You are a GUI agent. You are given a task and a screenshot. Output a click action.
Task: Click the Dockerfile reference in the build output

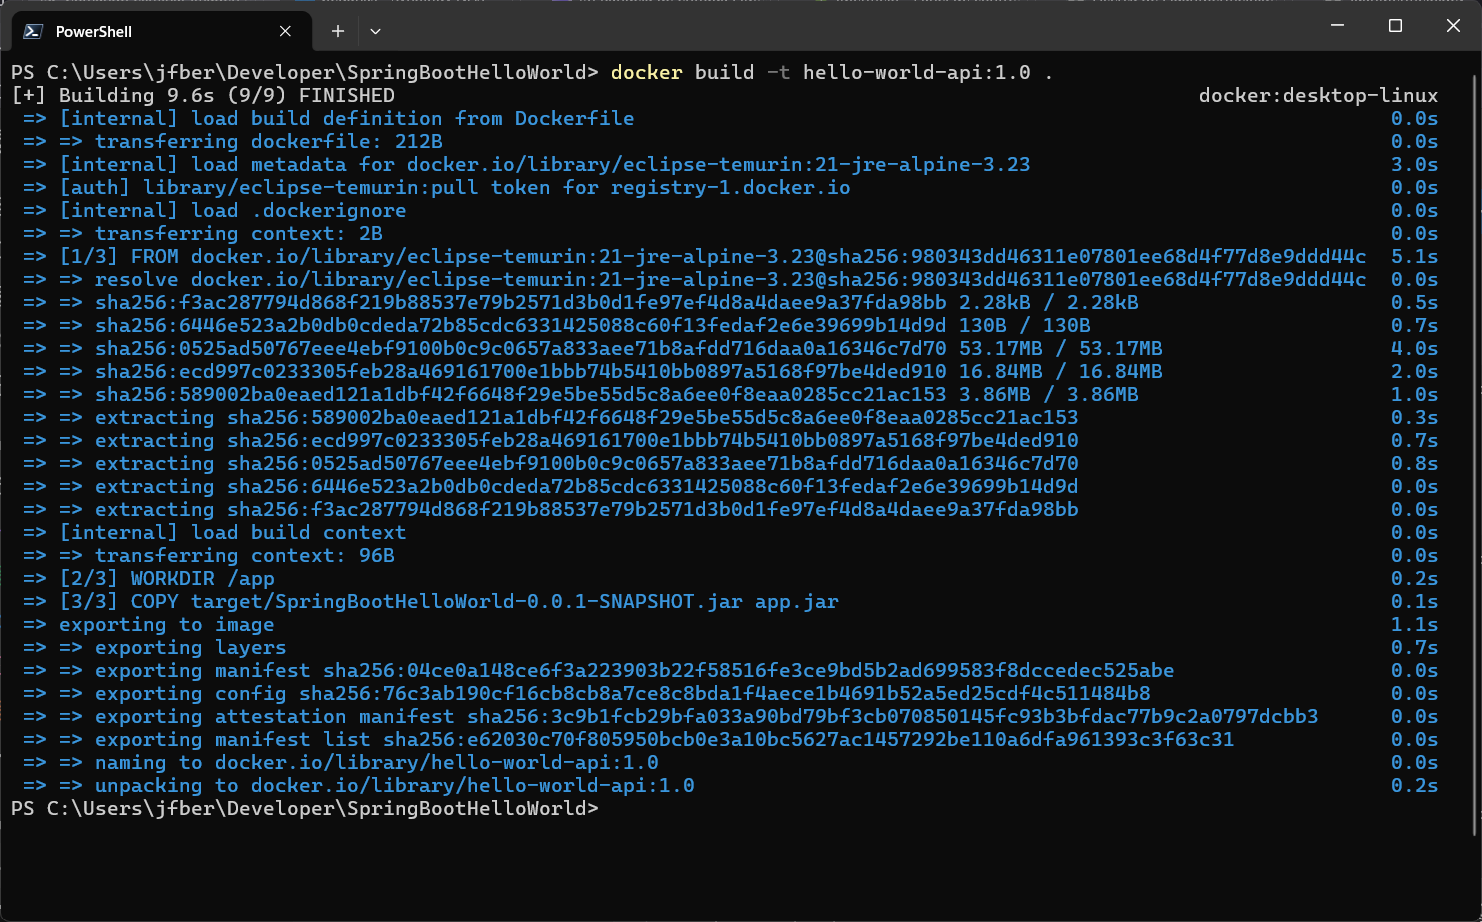pos(573,117)
